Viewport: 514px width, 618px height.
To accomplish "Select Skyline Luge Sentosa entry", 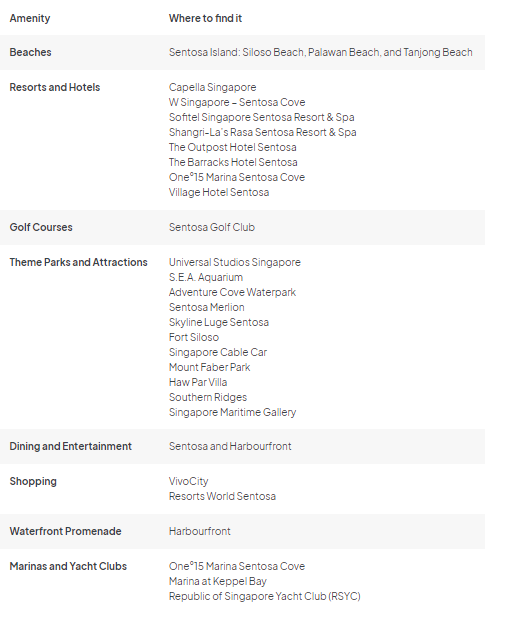I will (x=219, y=322).
